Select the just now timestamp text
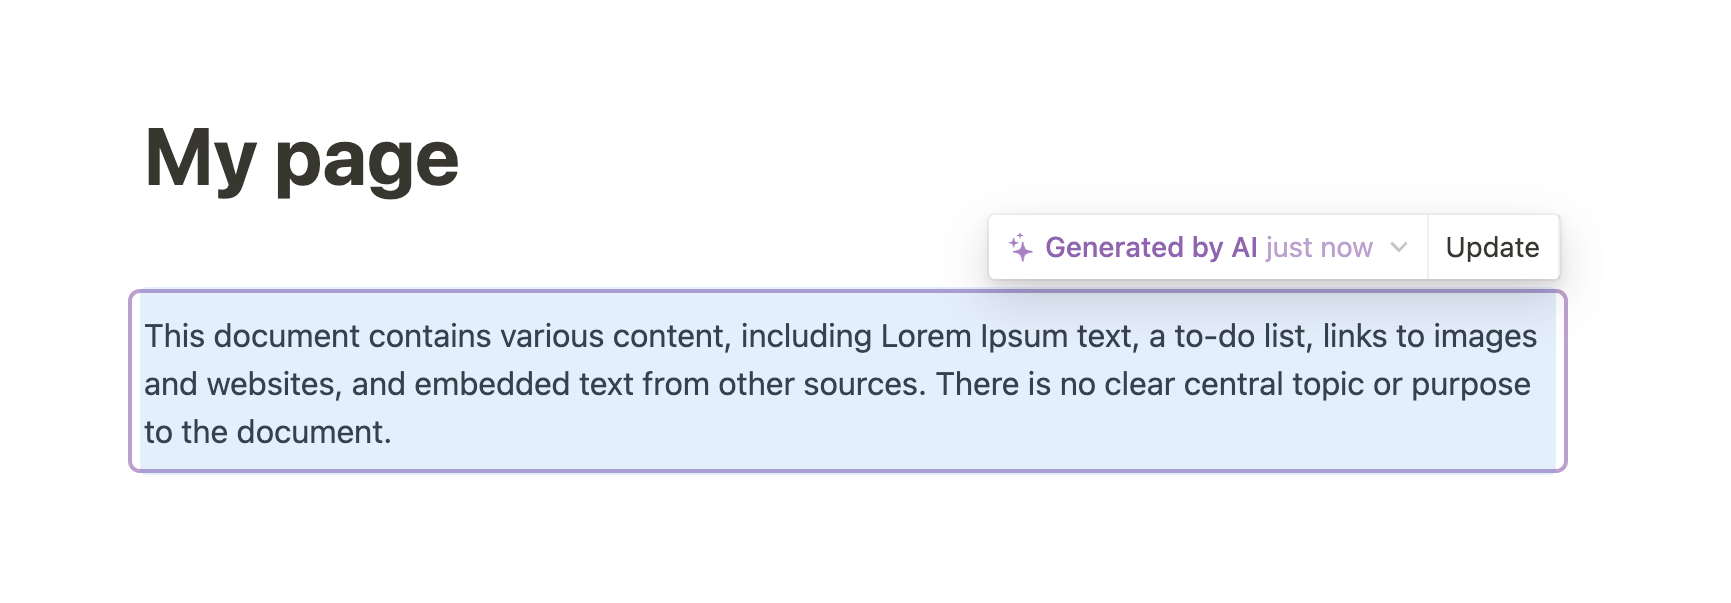This screenshot has height=603, width=1731. pos(1318,247)
